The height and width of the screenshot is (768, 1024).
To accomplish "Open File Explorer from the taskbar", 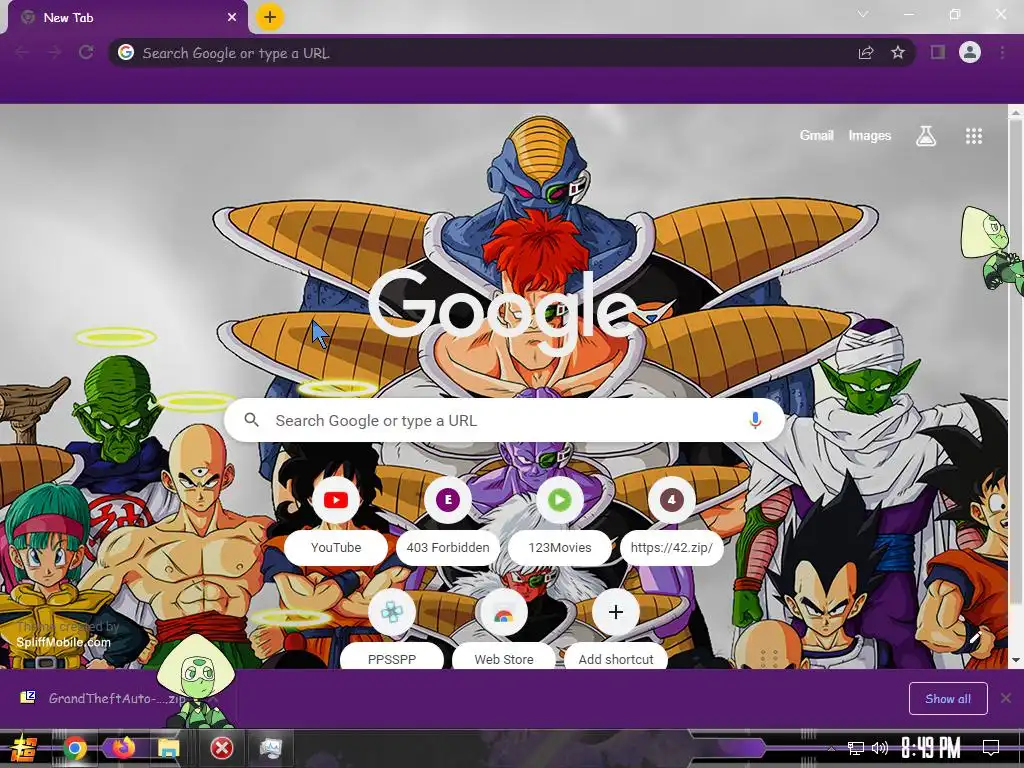I will pyautogui.click(x=168, y=748).
